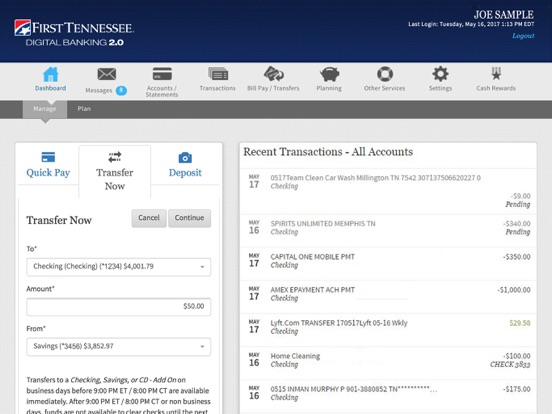
Task: Click the Cancel button
Action: [x=149, y=218]
